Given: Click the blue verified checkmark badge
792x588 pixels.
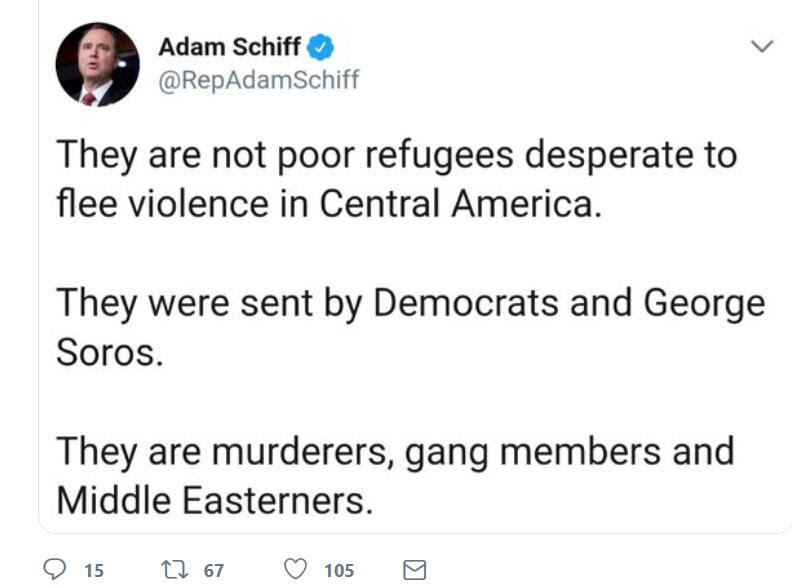Looking at the screenshot, I should (x=320, y=47).
